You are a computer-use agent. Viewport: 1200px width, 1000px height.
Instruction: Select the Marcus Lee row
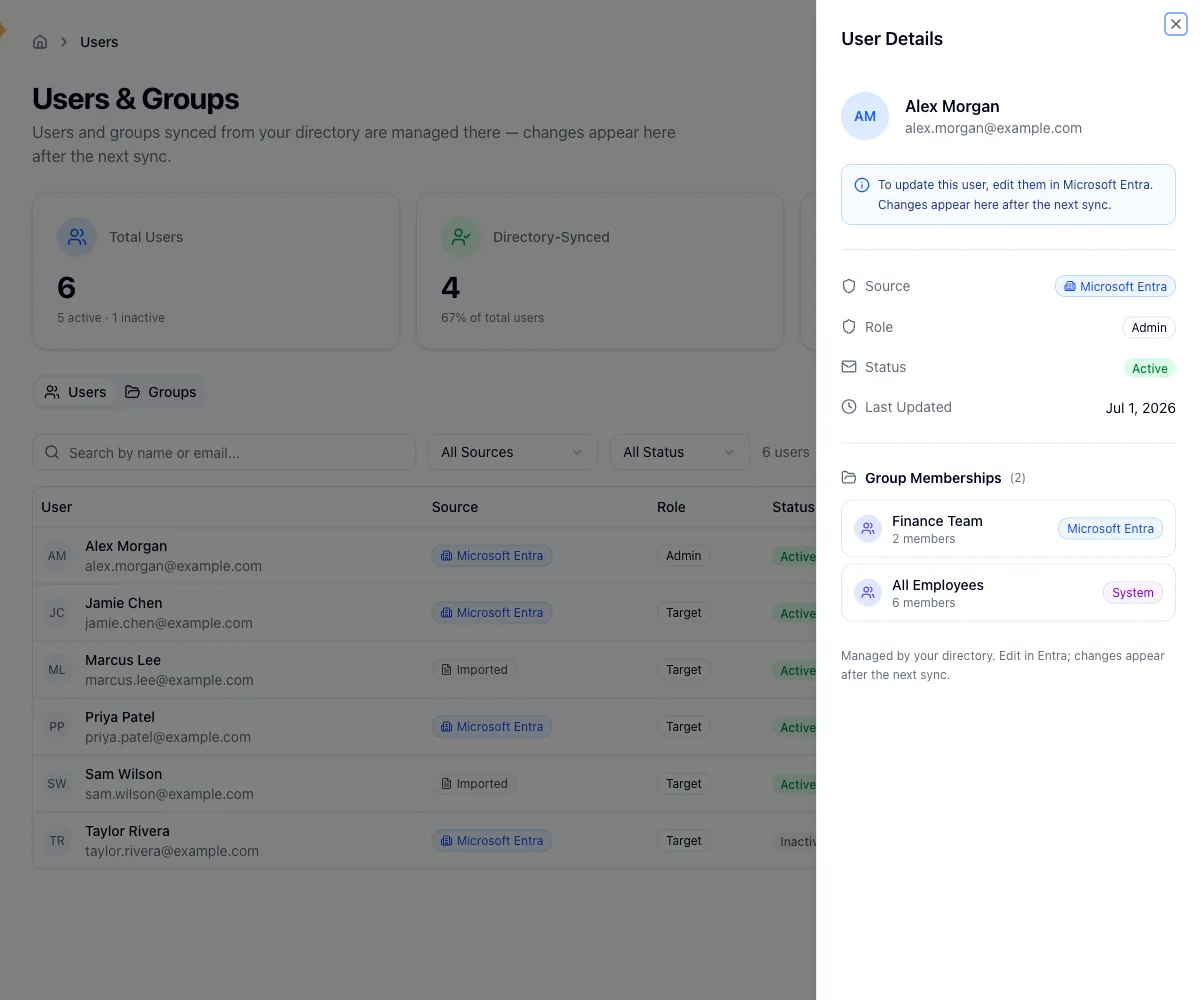424,670
